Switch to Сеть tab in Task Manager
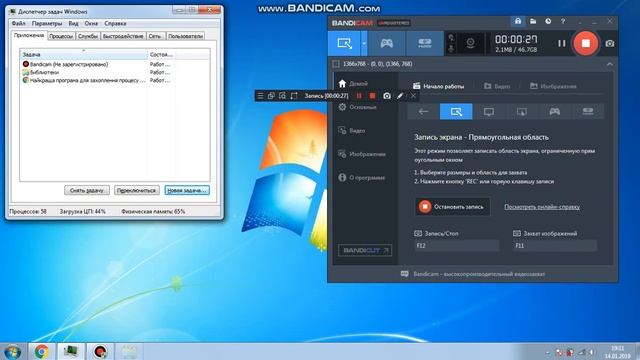Screen dimensions: 640x360 click(155, 36)
